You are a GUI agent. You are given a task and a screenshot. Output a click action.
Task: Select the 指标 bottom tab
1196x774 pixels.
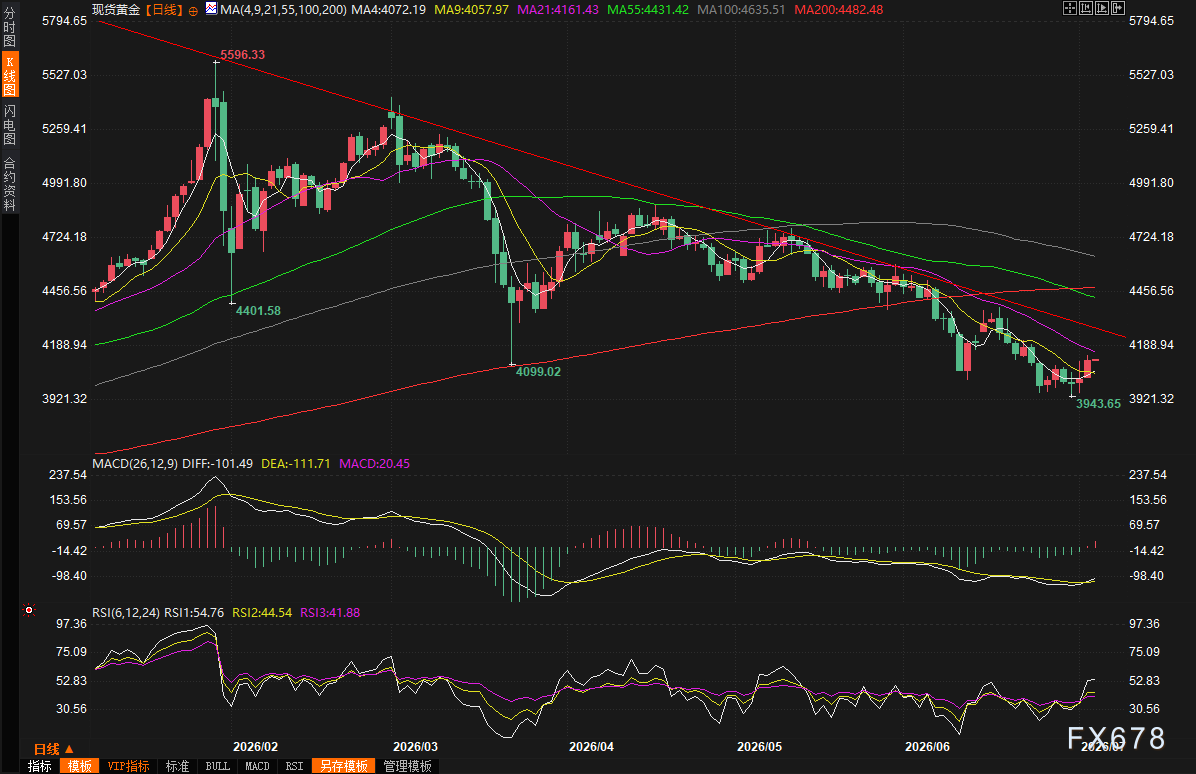(x=40, y=766)
